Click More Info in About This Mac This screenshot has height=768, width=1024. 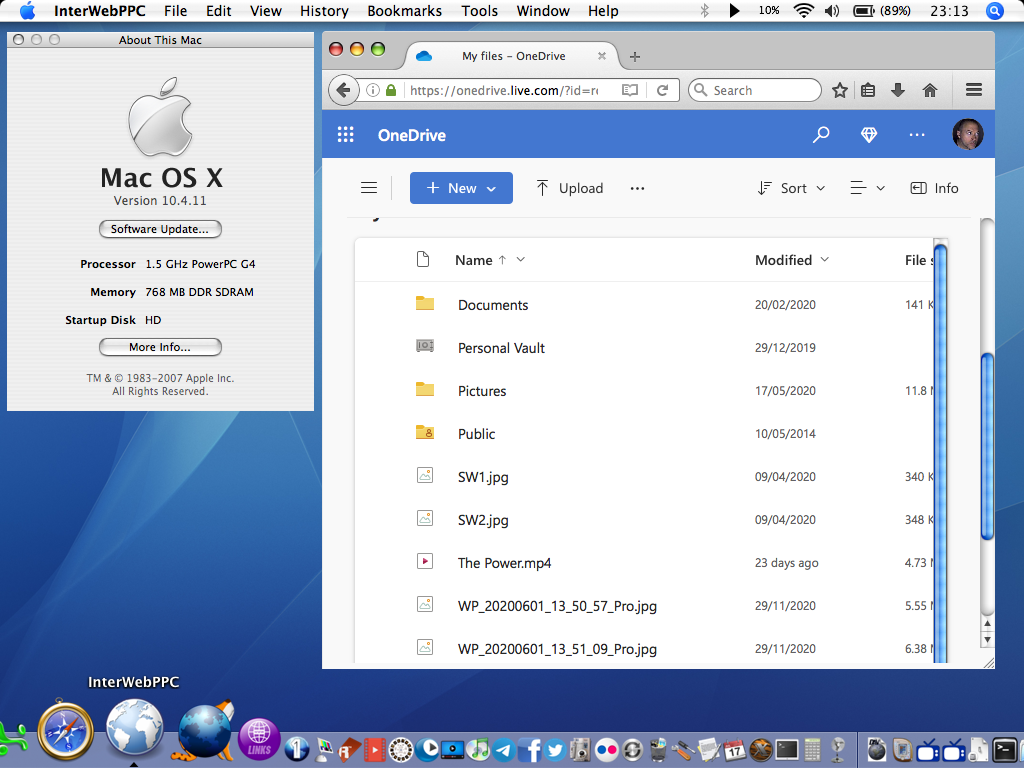(160, 347)
